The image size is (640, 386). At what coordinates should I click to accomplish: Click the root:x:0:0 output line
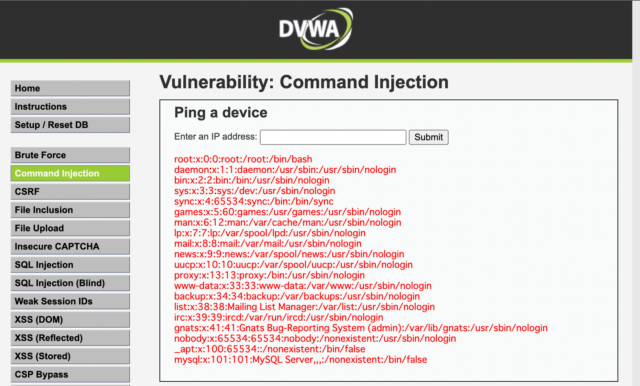pyautogui.click(x=243, y=159)
